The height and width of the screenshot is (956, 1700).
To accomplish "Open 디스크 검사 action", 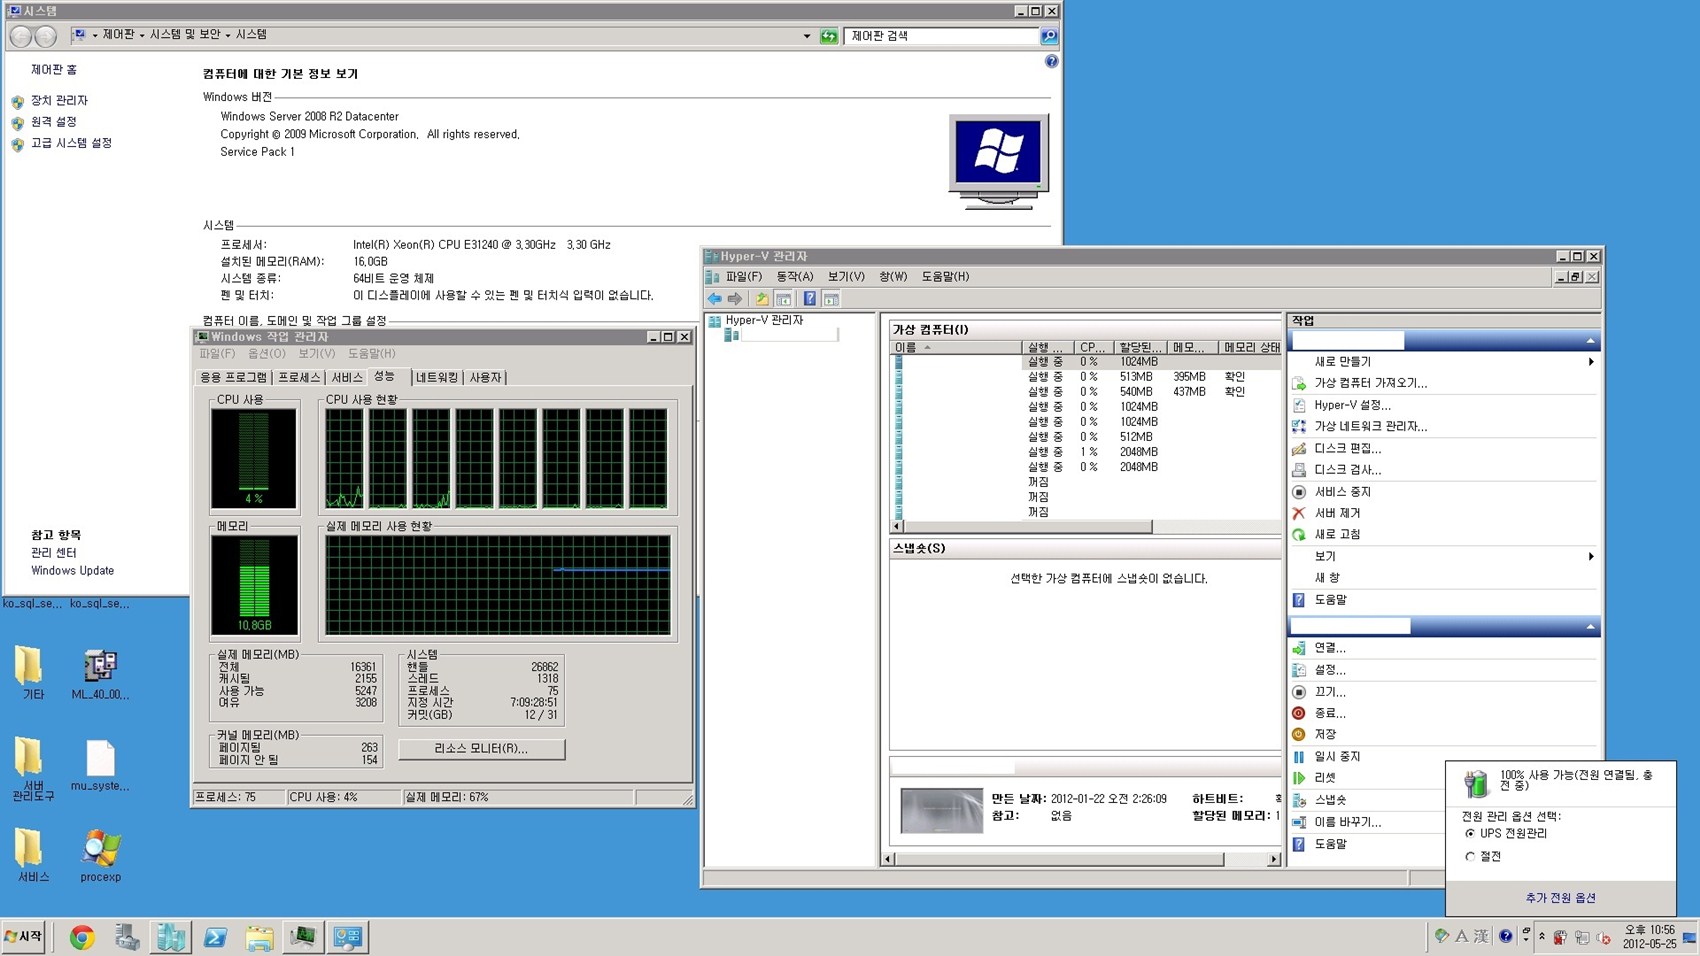I will 1347,469.
